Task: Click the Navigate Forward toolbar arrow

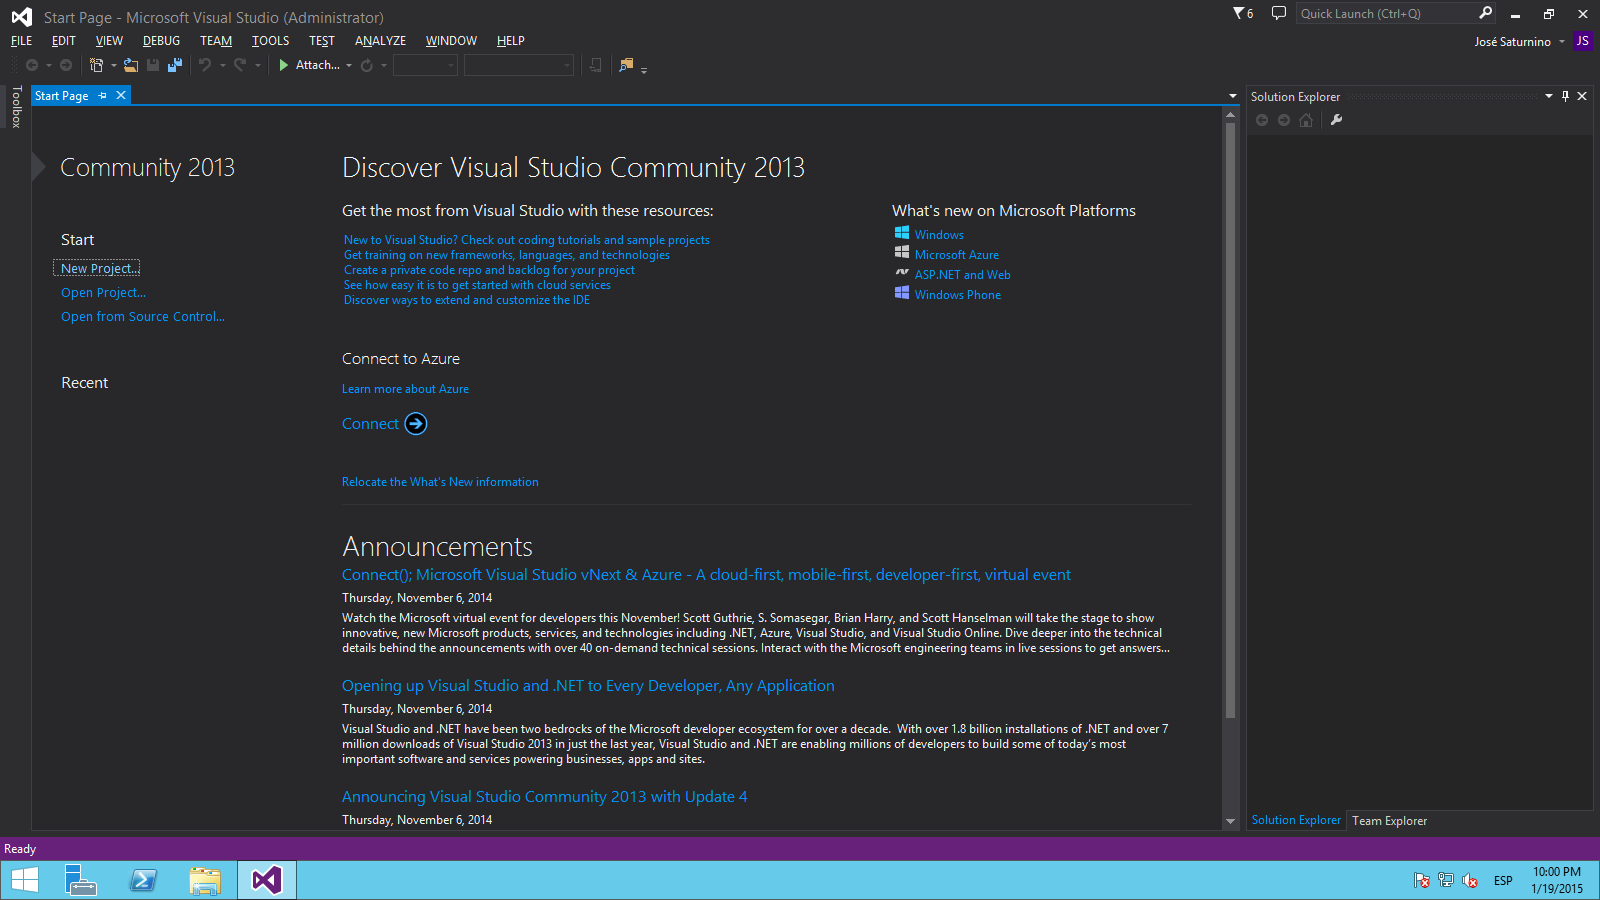Action: click(66, 65)
